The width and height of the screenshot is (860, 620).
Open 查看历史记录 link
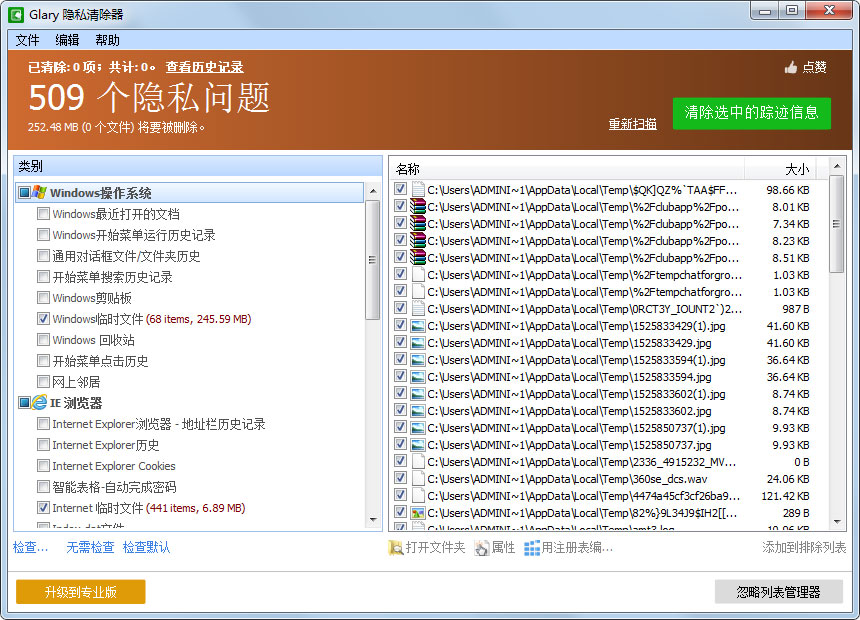click(x=205, y=67)
